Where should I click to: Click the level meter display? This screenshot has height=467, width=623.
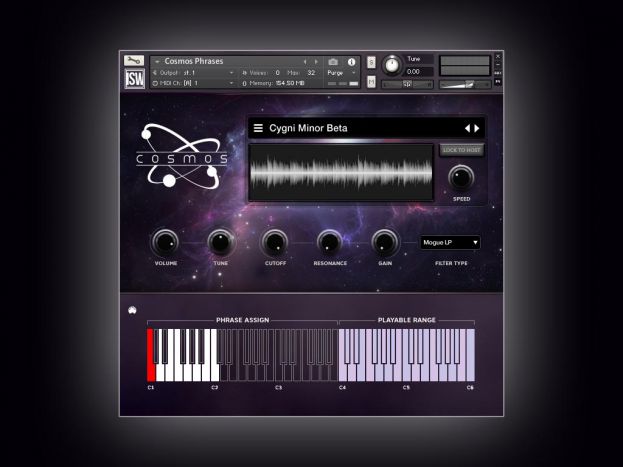tap(465, 66)
